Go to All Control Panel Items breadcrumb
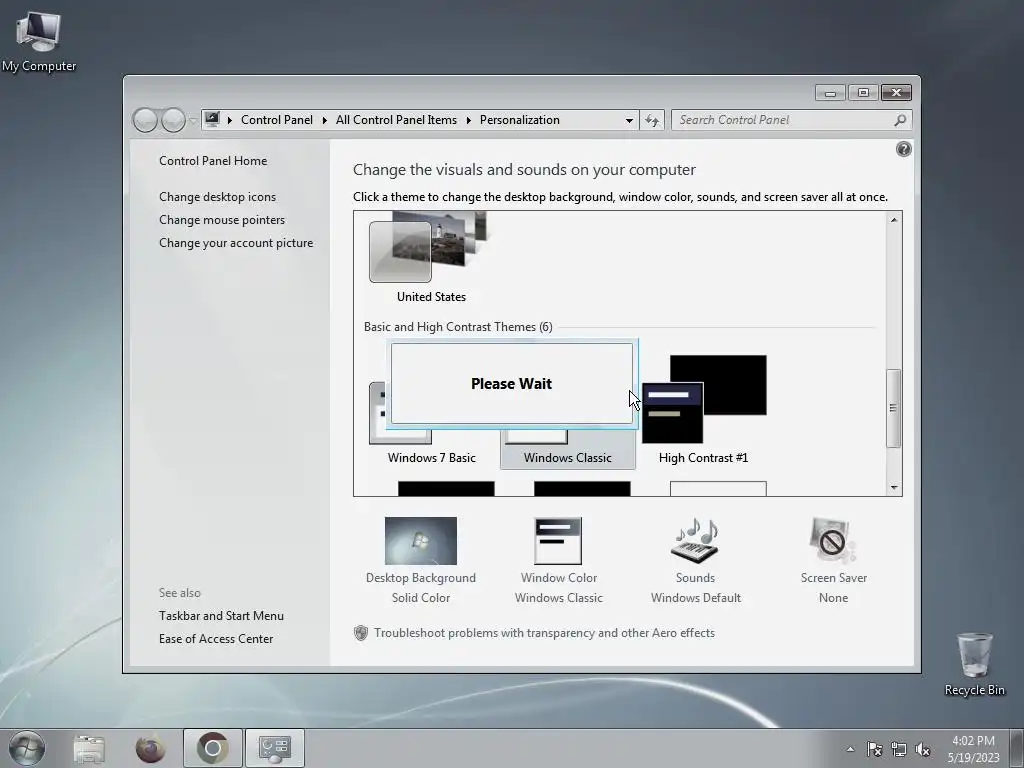This screenshot has width=1024, height=768. point(396,120)
